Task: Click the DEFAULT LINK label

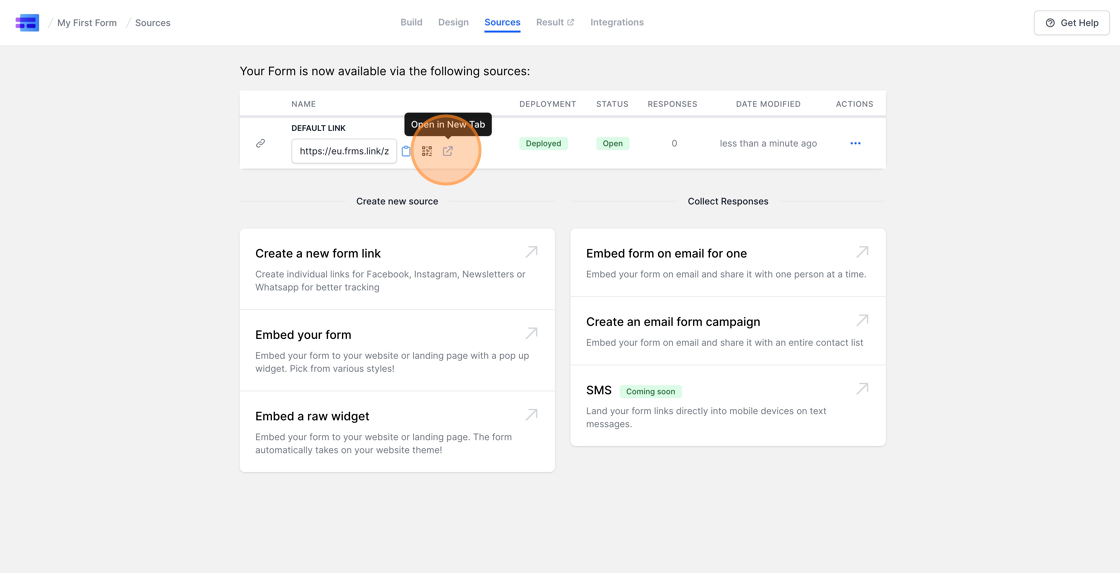Action: click(x=319, y=129)
